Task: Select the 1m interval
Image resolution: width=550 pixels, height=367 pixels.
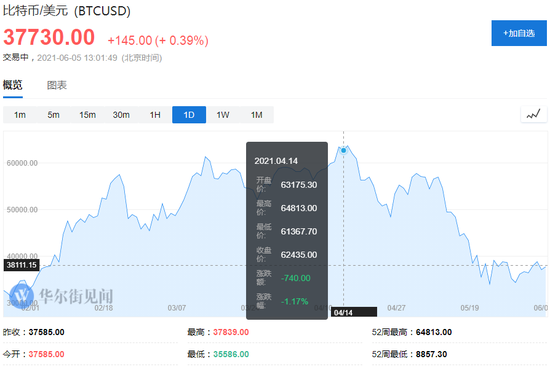Action: (x=20, y=115)
